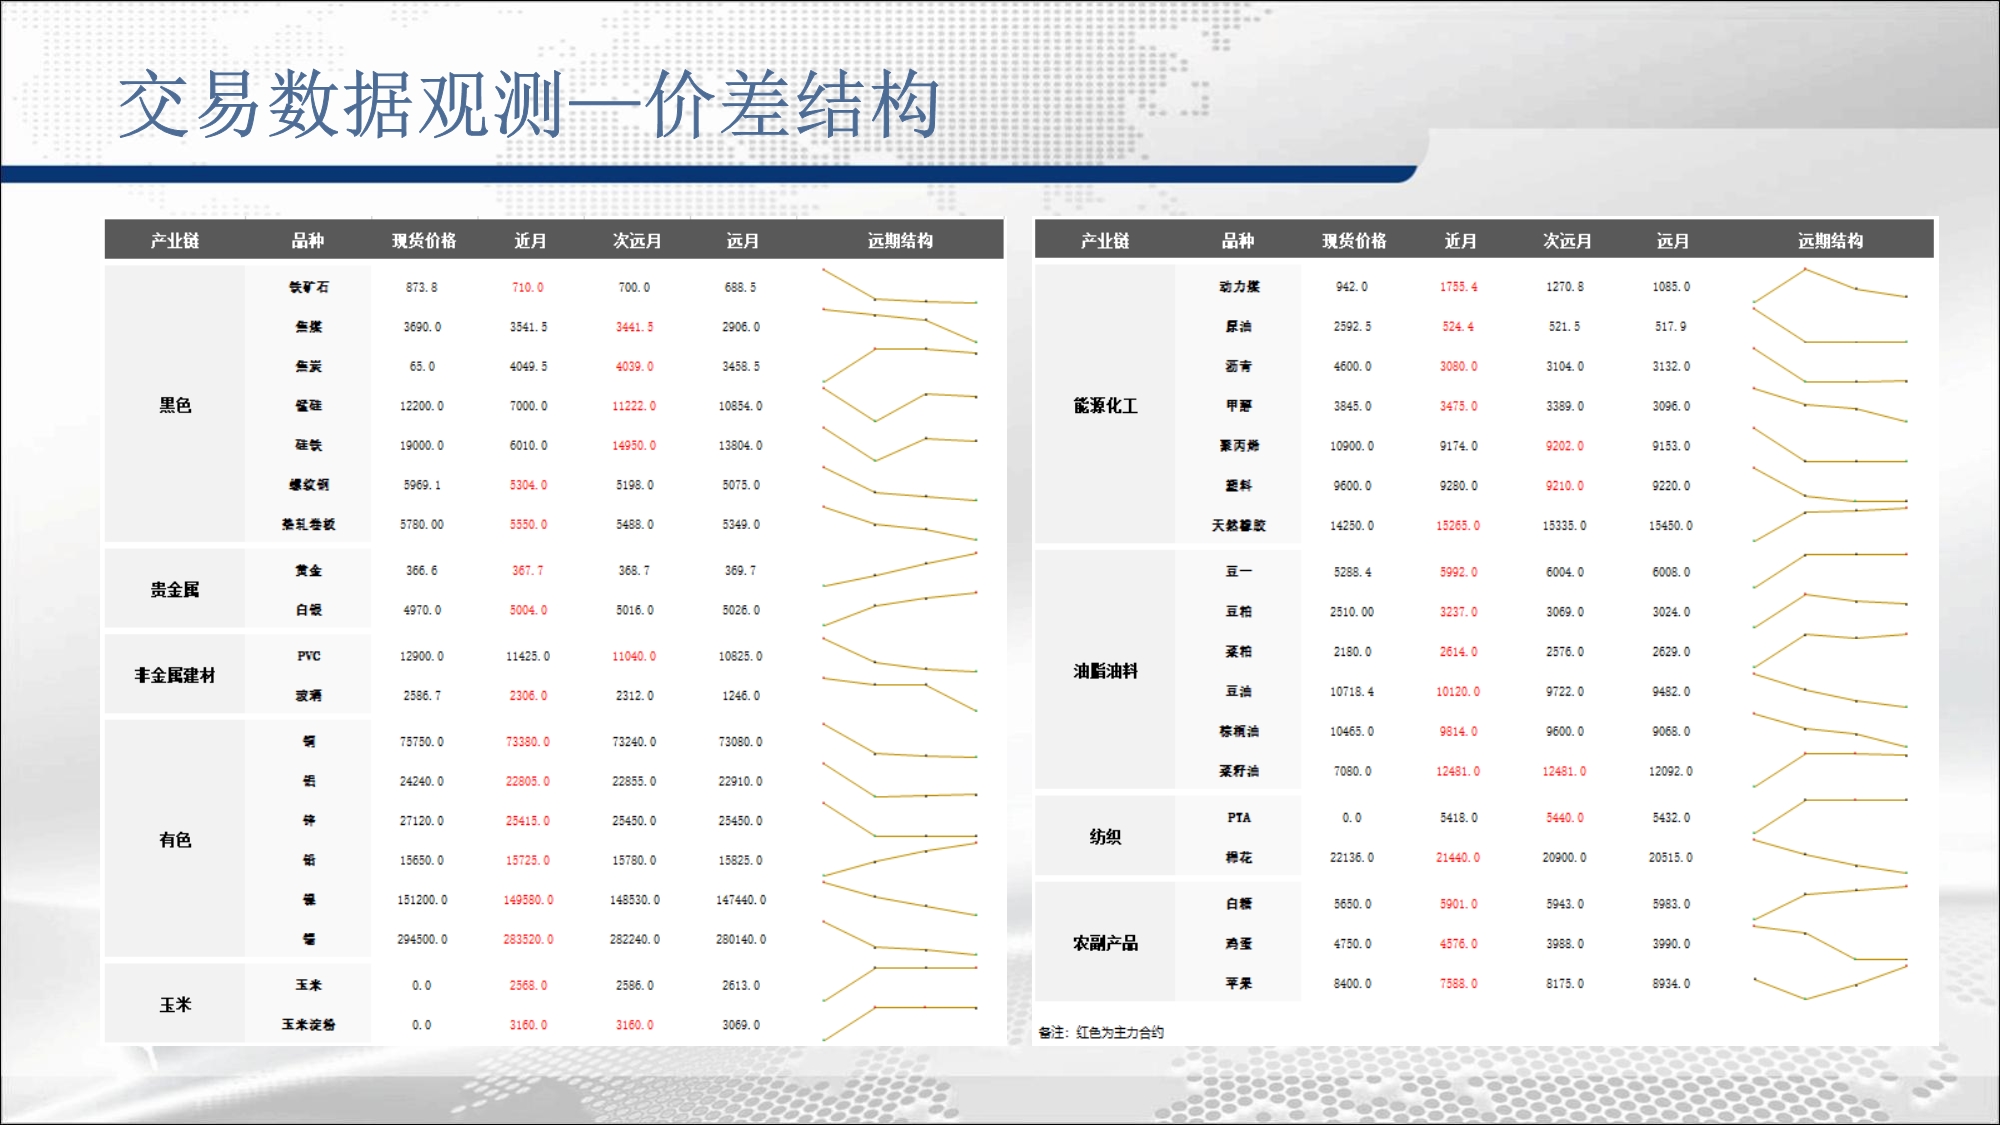Select the red value 367.7
Screen dimensions: 2000x1125
point(528,570)
